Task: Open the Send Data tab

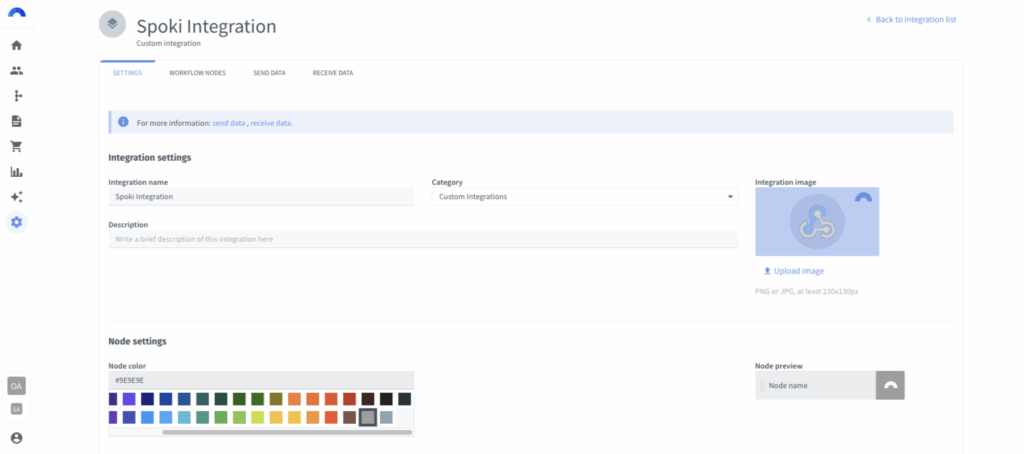Action: (x=269, y=73)
